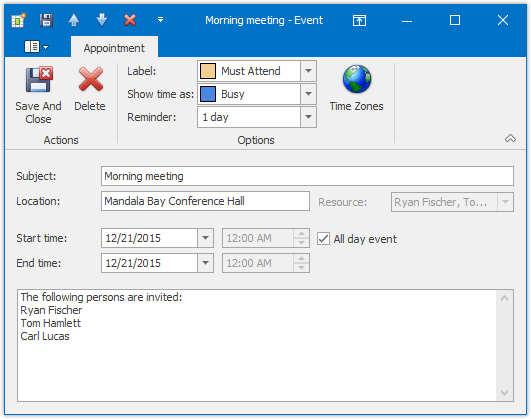Open the application menu button
Viewport: 531px width, 419px height.
(36, 47)
